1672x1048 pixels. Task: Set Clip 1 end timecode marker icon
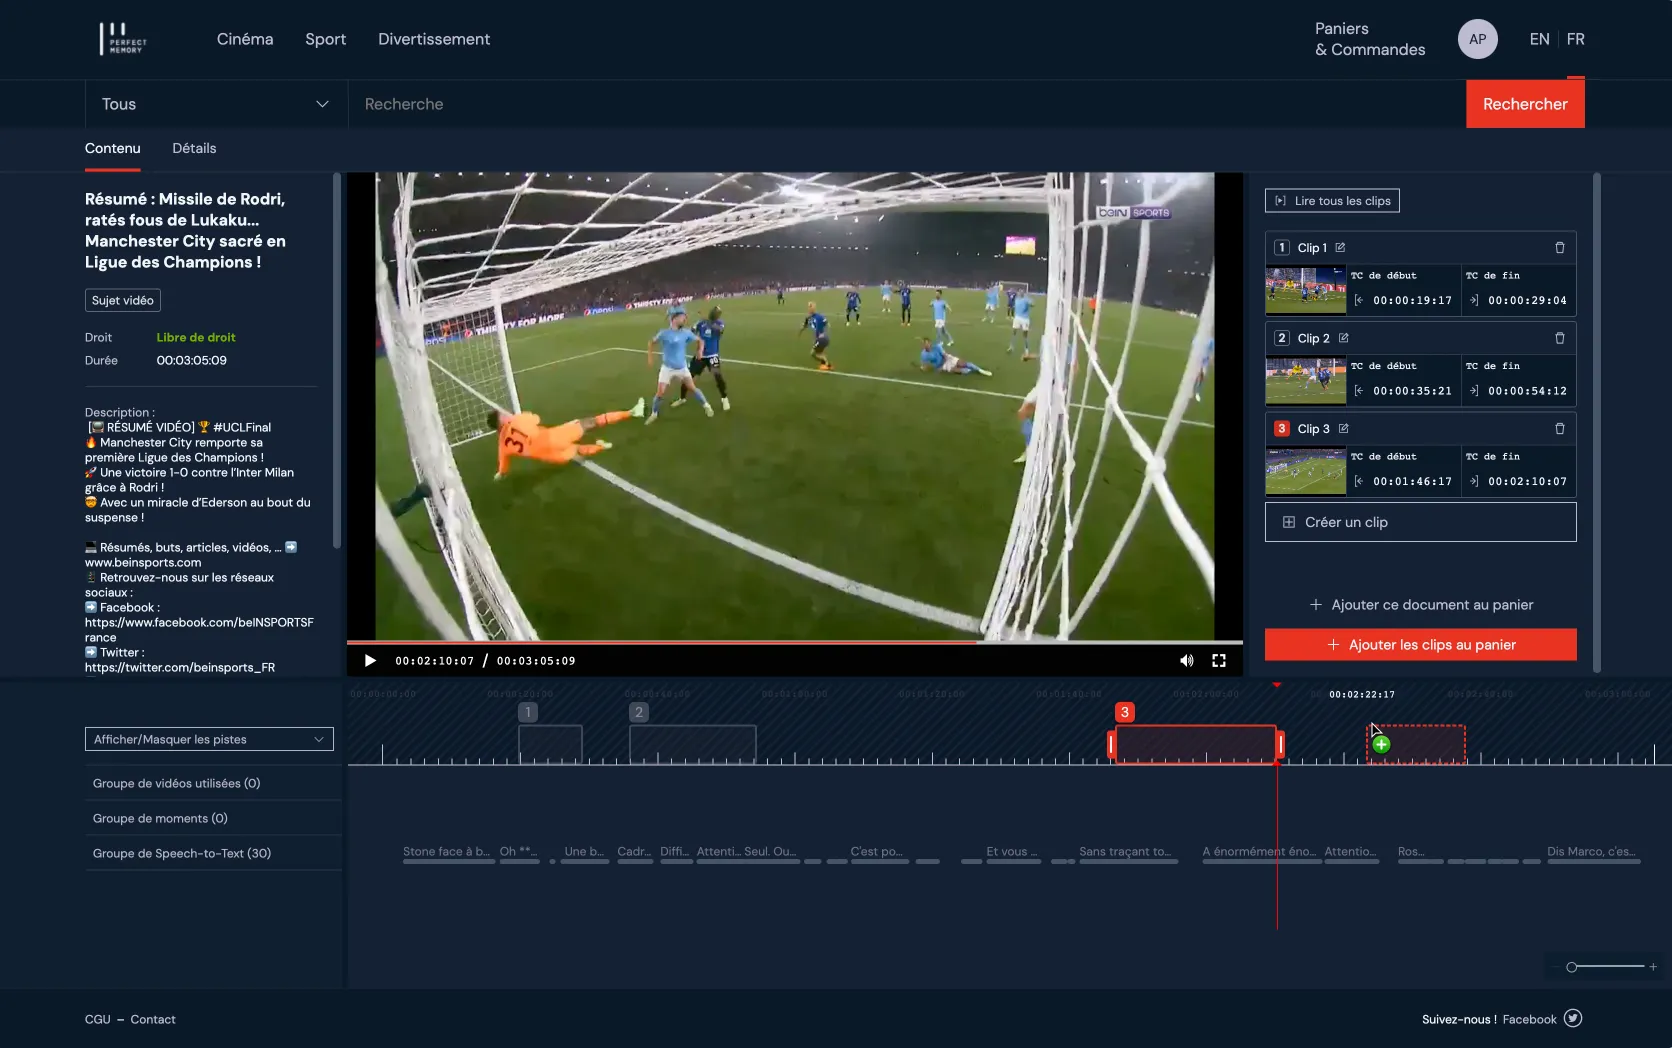(1474, 300)
